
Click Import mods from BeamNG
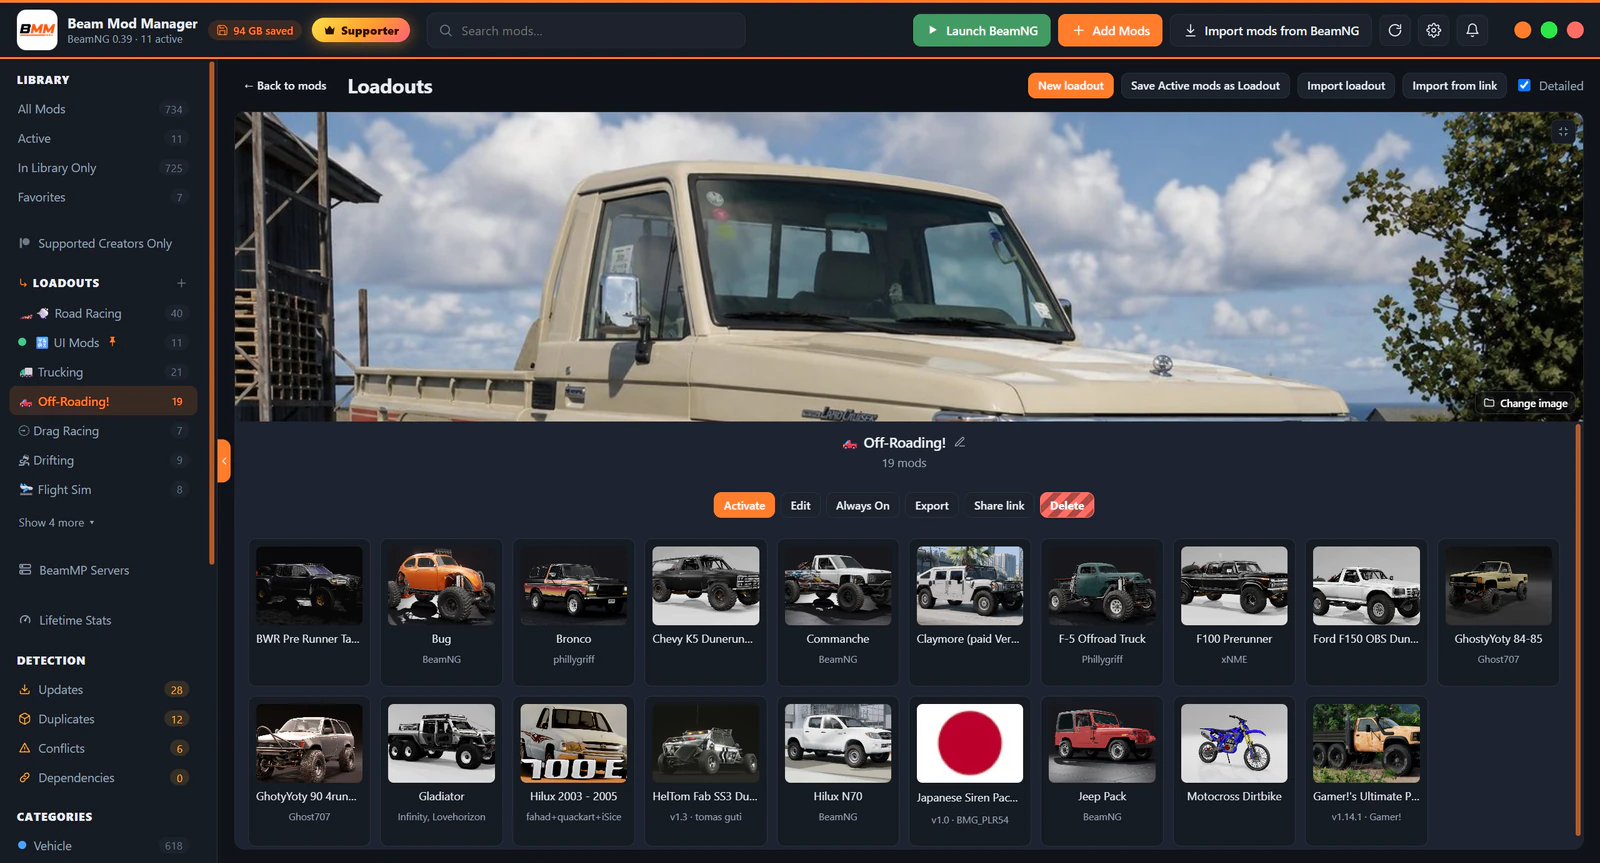click(x=1271, y=31)
